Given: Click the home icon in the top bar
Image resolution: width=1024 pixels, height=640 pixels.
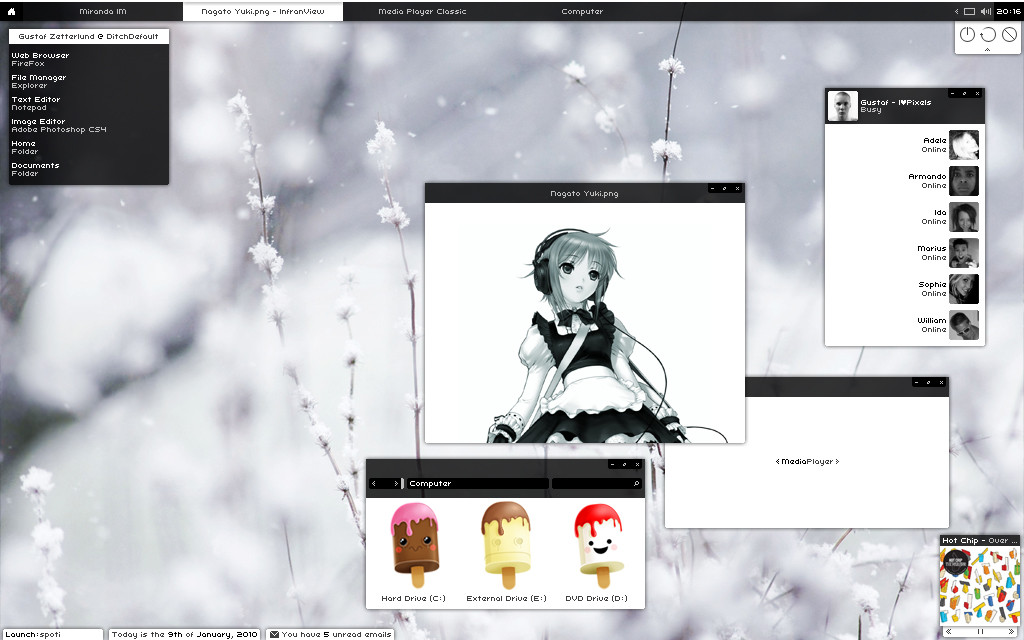Looking at the screenshot, I should pos(11,11).
